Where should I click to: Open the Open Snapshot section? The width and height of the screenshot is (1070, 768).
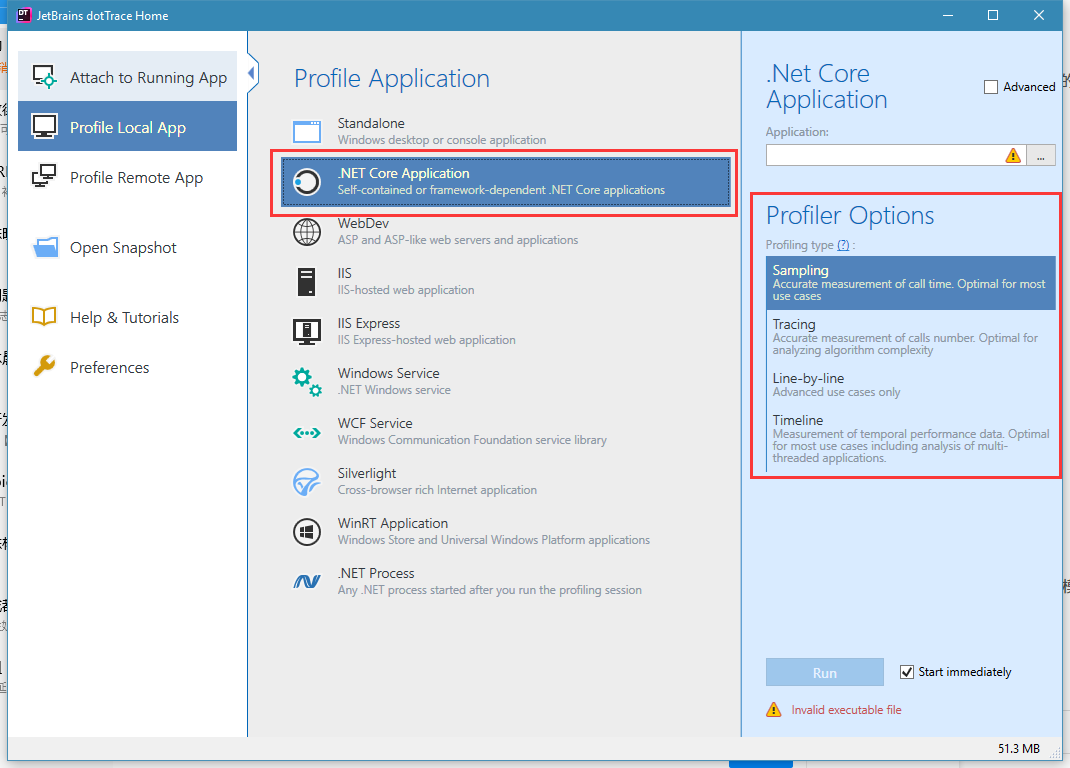[x=128, y=247]
